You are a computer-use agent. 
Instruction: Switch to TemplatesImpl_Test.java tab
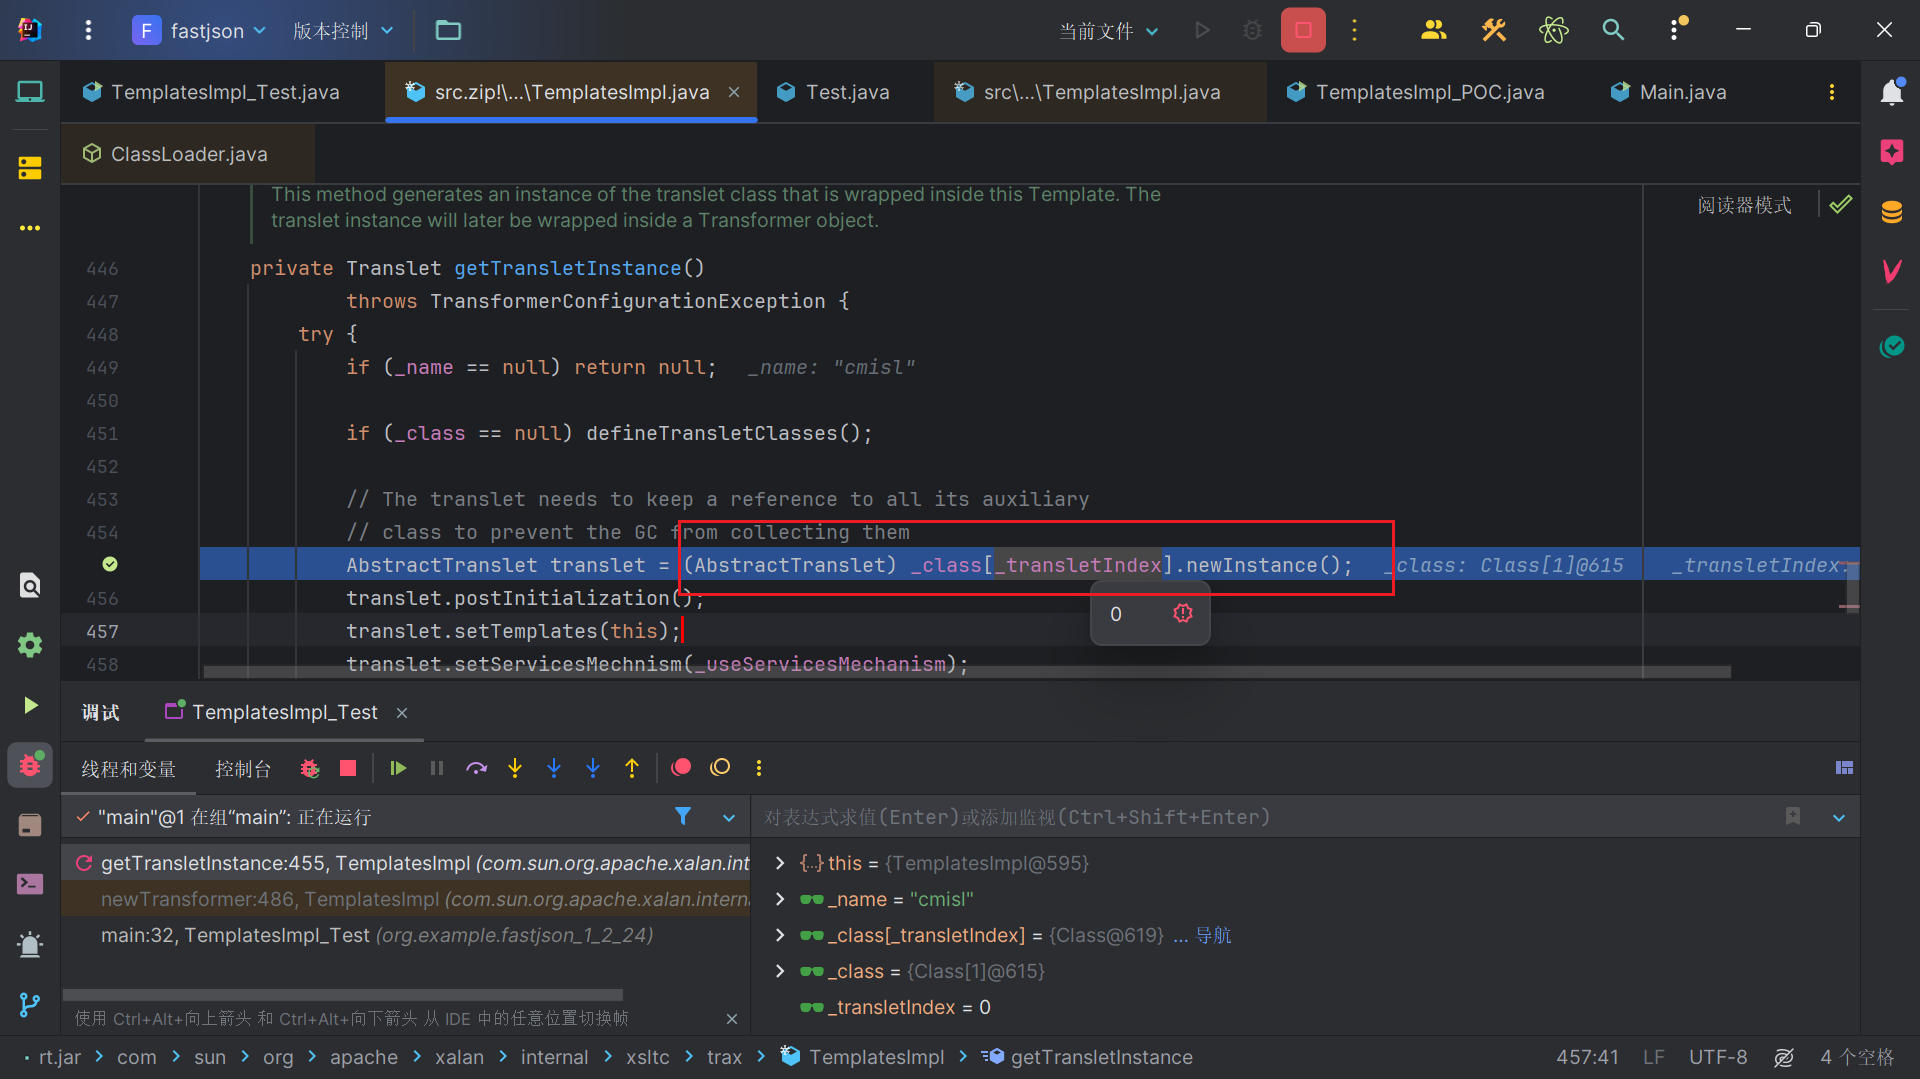[x=224, y=92]
